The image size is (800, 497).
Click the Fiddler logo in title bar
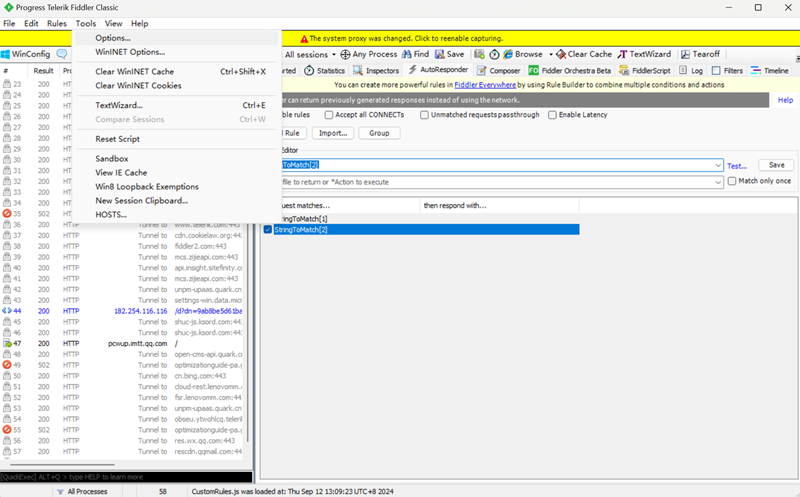pyautogui.click(x=8, y=8)
